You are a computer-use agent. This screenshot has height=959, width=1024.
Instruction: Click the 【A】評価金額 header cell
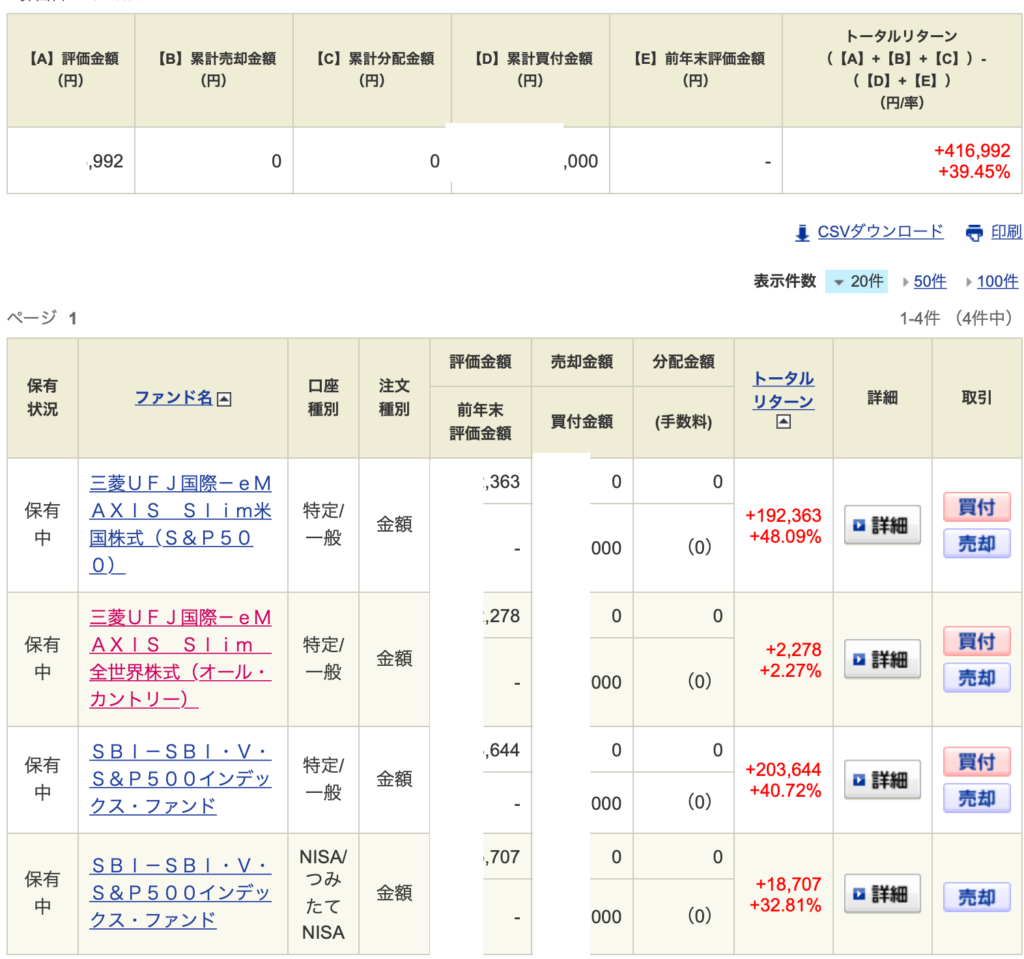coord(71,71)
